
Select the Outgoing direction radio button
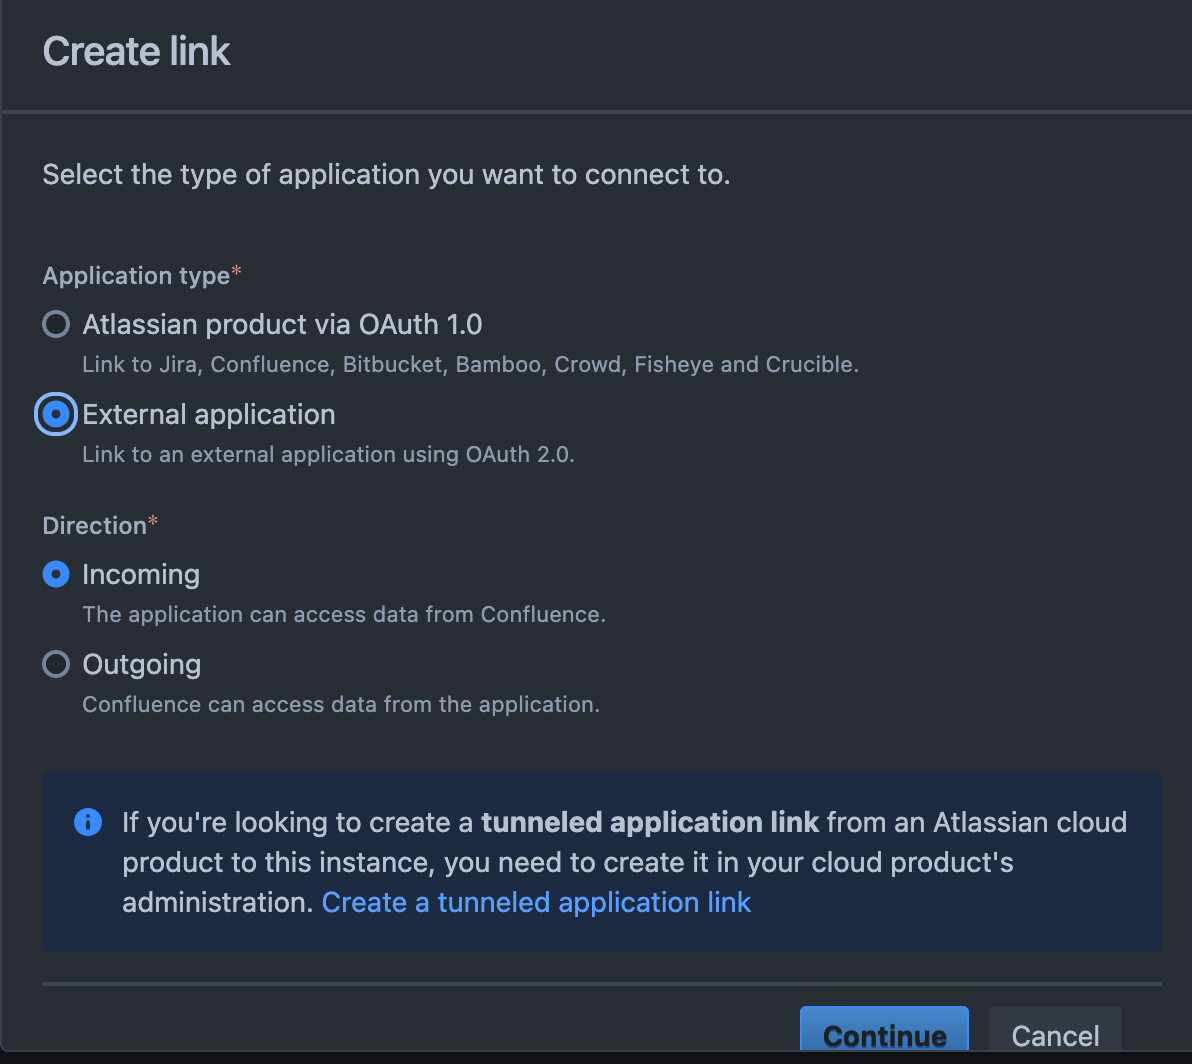point(56,664)
